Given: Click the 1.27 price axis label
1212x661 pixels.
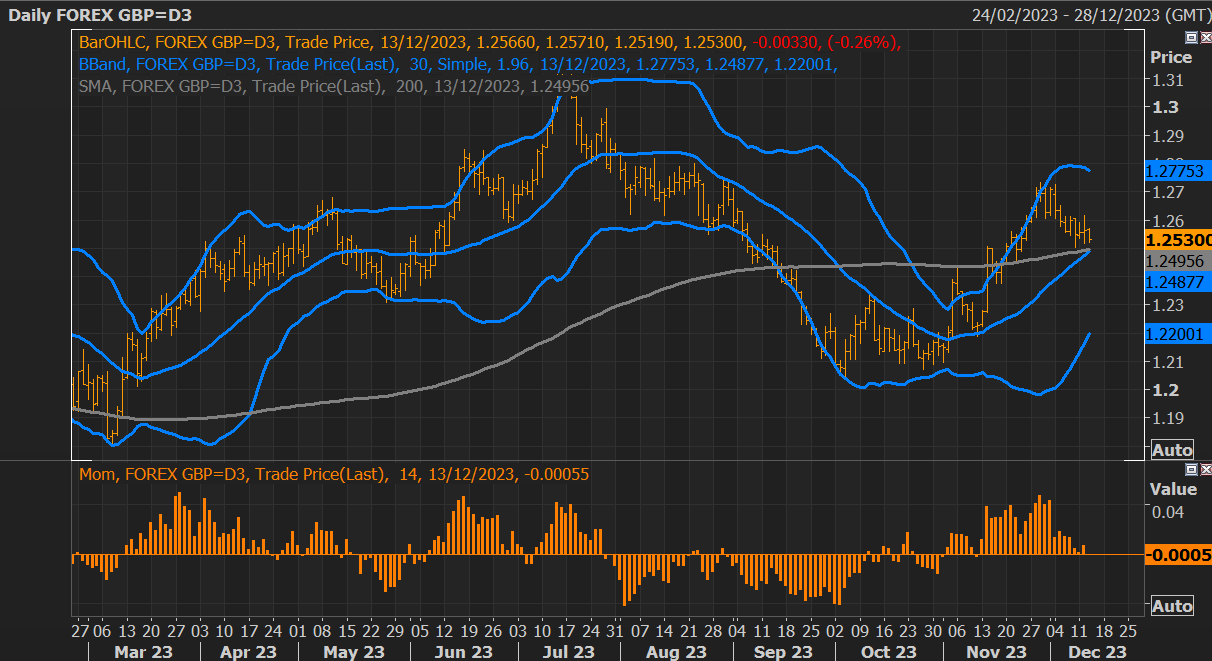Looking at the screenshot, I should pos(1168,192).
